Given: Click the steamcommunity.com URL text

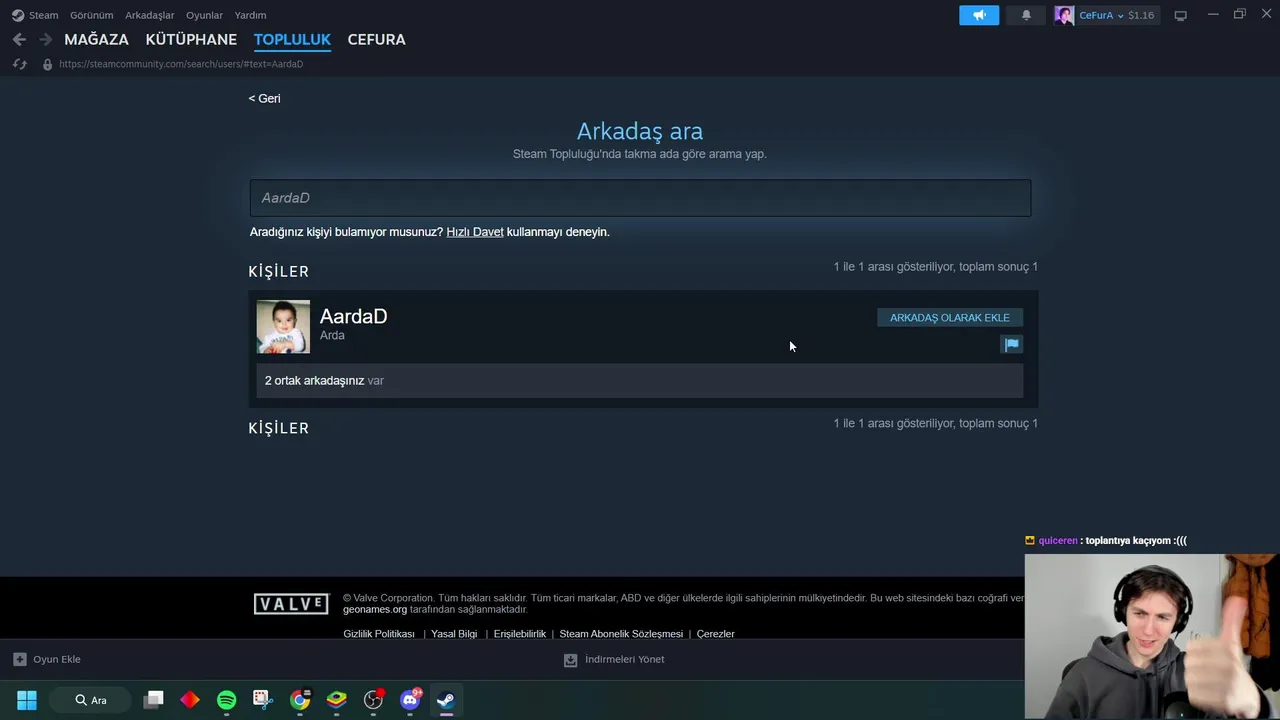Looking at the screenshot, I should point(181,64).
